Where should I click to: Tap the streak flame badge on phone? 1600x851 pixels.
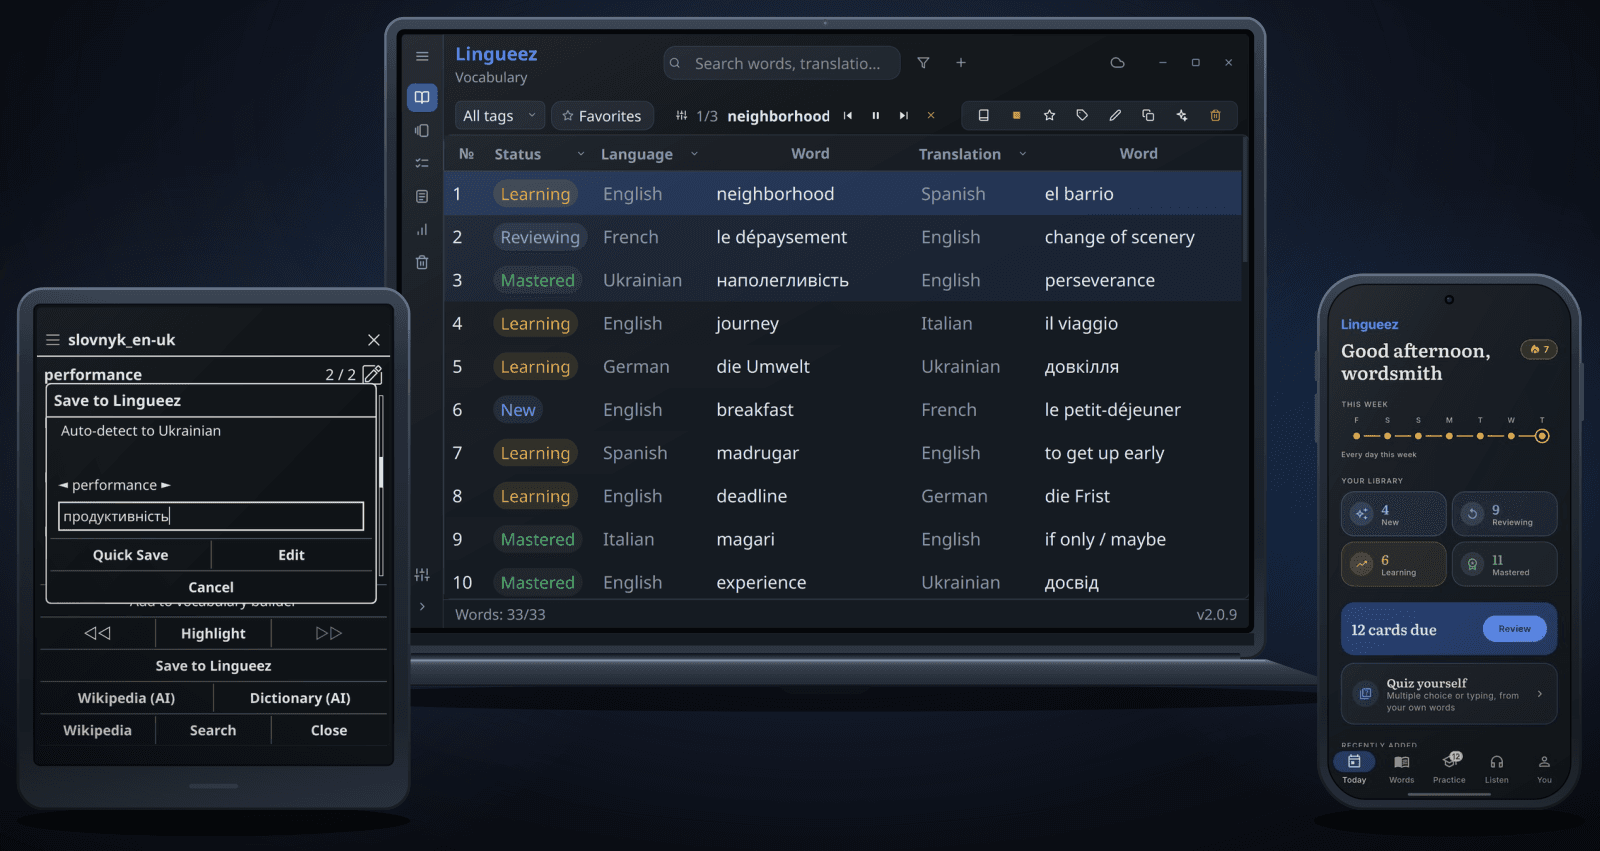[x=1539, y=350]
